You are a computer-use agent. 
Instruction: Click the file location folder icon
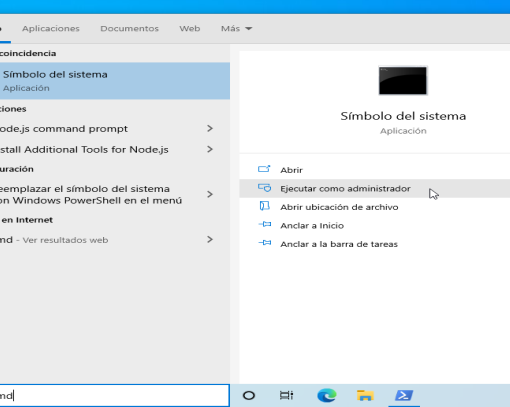pos(264,206)
